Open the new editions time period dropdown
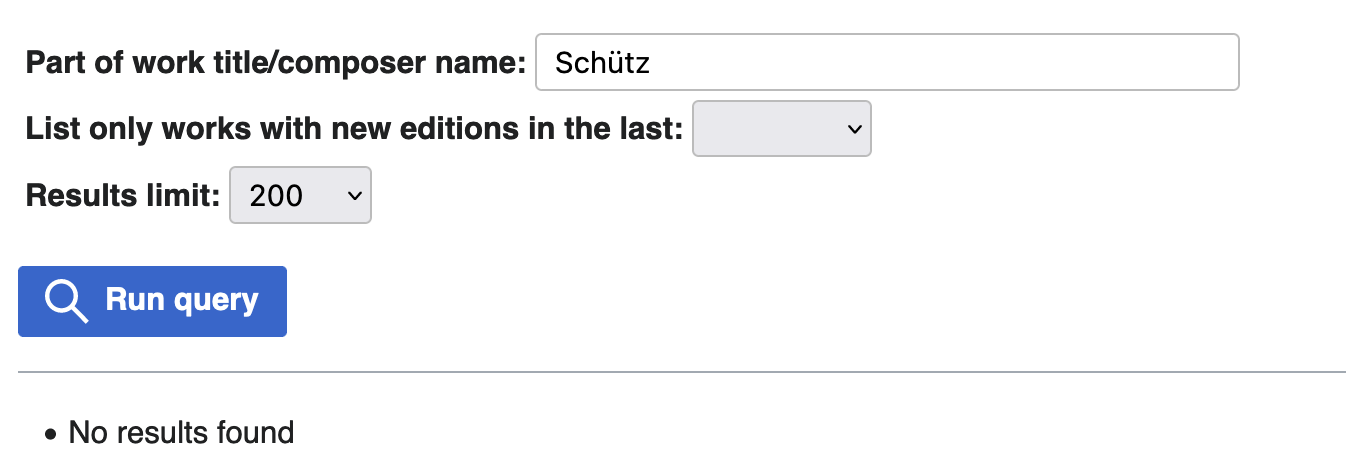This screenshot has width=1346, height=474. click(781, 129)
